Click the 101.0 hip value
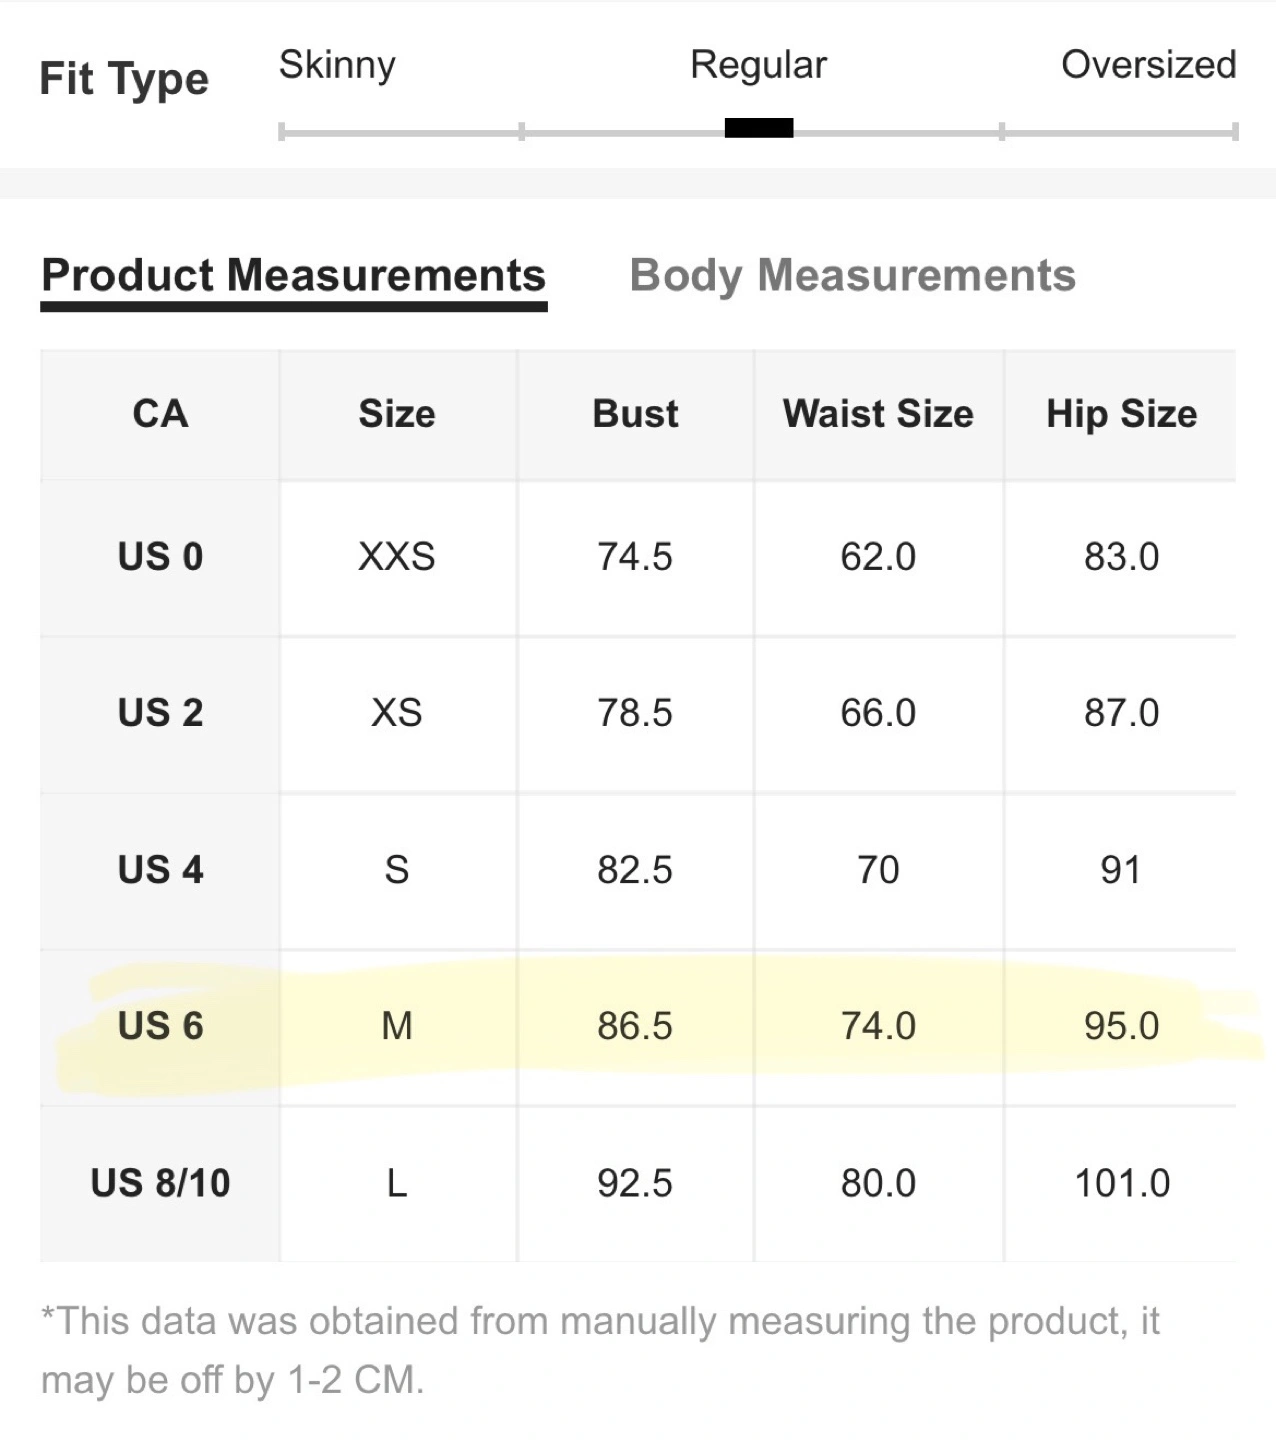The height and width of the screenshot is (1440, 1276). 1122,1183
